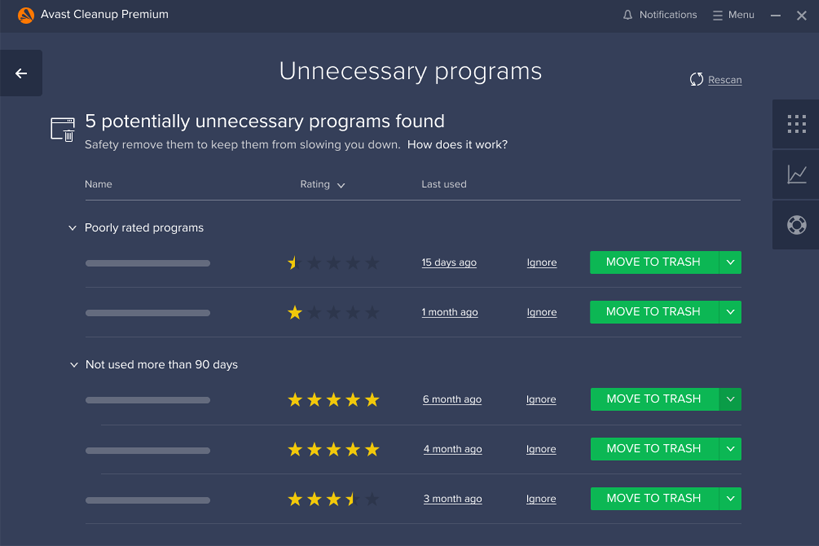
Task: Click the half-star rating of first program
Action: coord(294,262)
